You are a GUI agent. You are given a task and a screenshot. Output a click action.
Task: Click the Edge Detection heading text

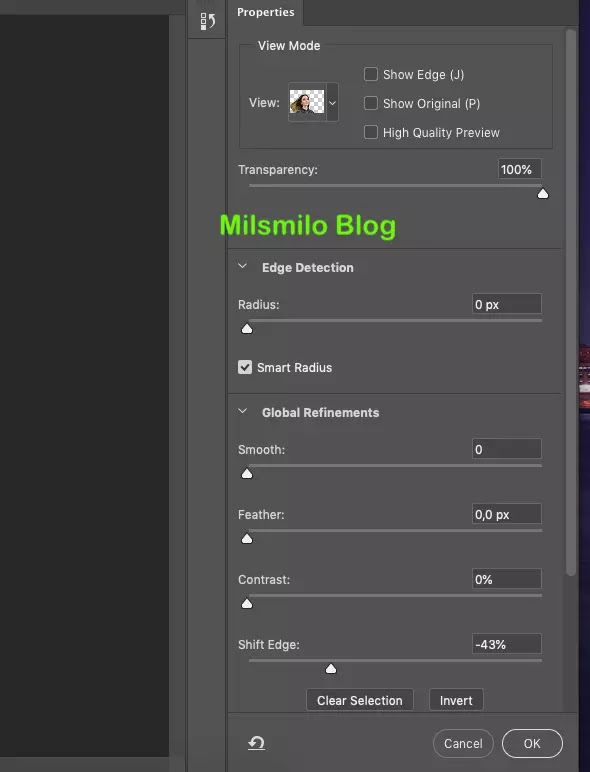[307, 267]
